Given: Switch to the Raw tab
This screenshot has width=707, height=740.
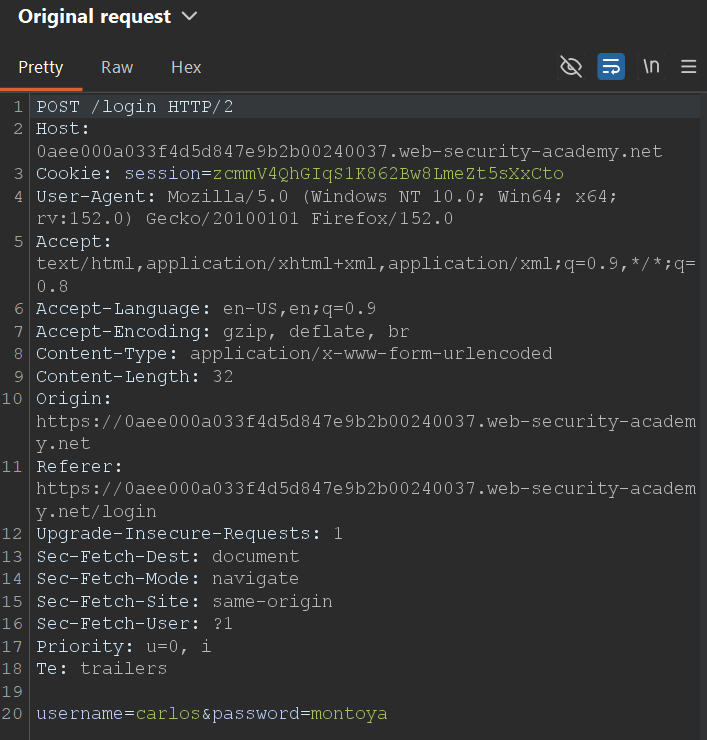Looking at the screenshot, I should click(117, 67).
